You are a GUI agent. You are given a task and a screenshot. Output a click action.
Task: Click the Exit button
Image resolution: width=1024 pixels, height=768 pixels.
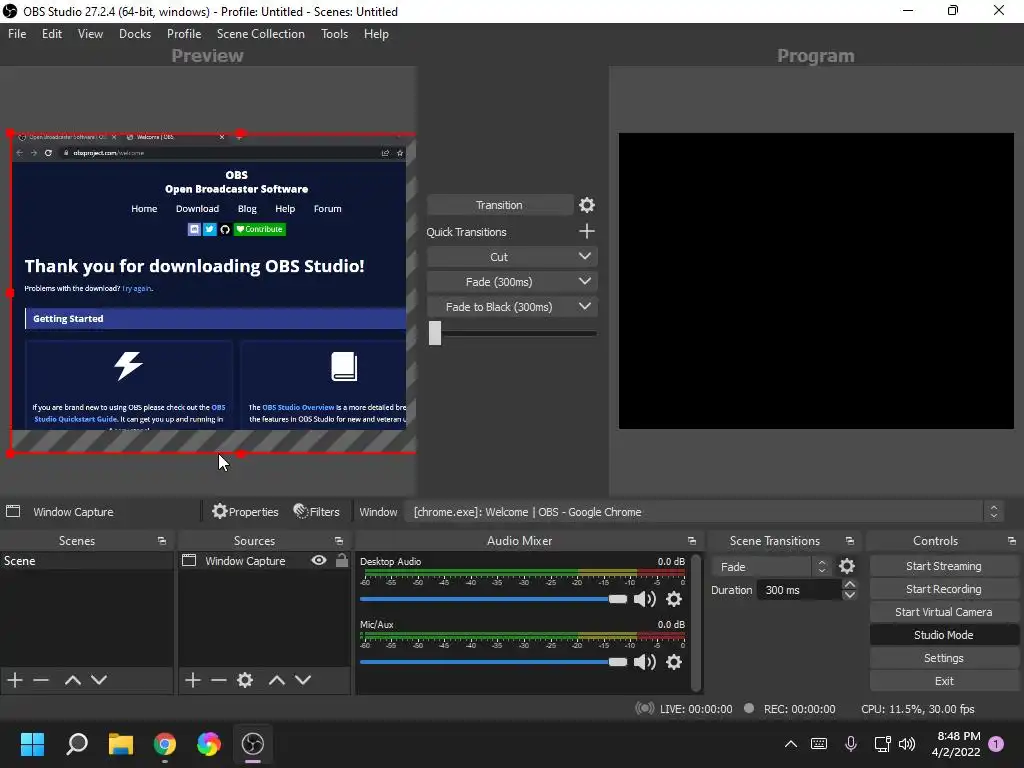[x=944, y=680]
